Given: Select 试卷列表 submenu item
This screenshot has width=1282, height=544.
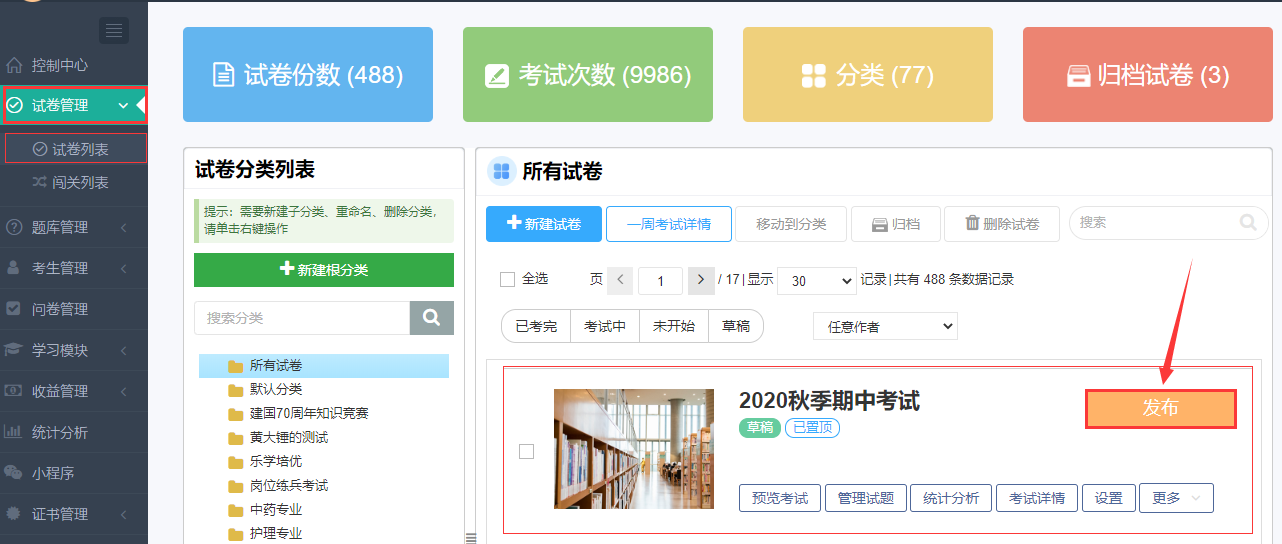Looking at the screenshot, I should pos(76,149).
